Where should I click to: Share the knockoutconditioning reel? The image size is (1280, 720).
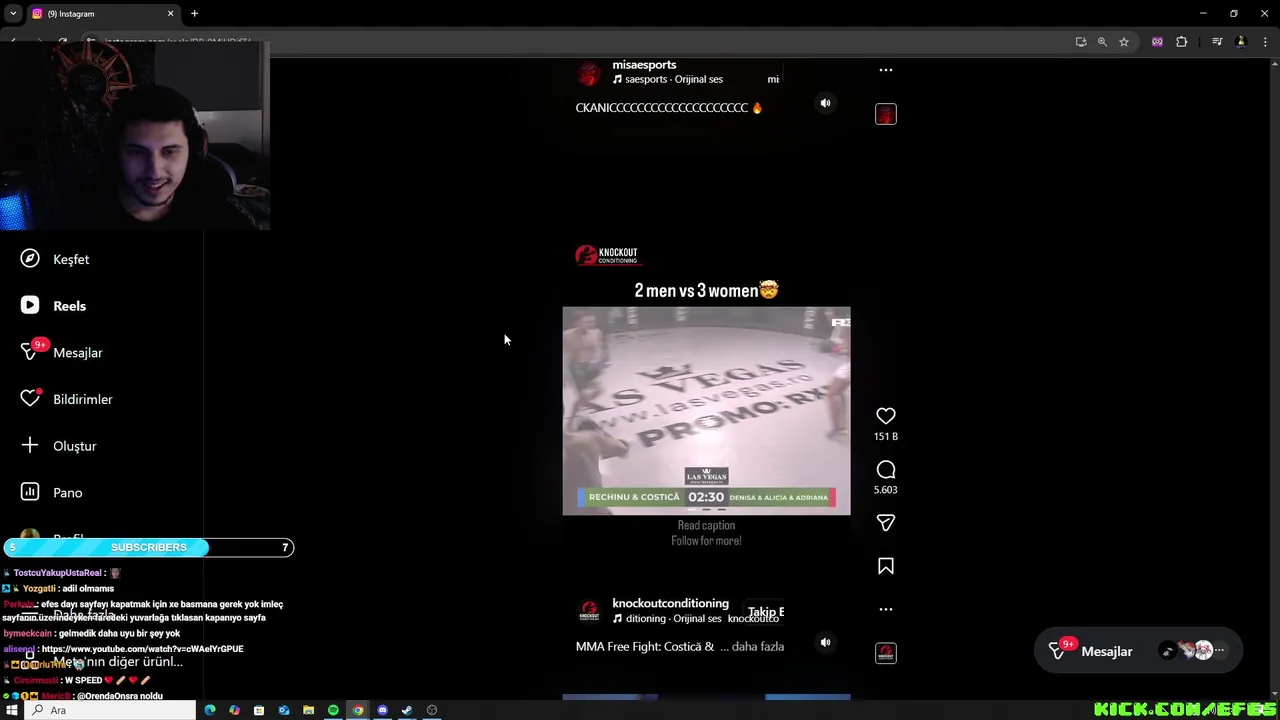[x=885, y=523]
